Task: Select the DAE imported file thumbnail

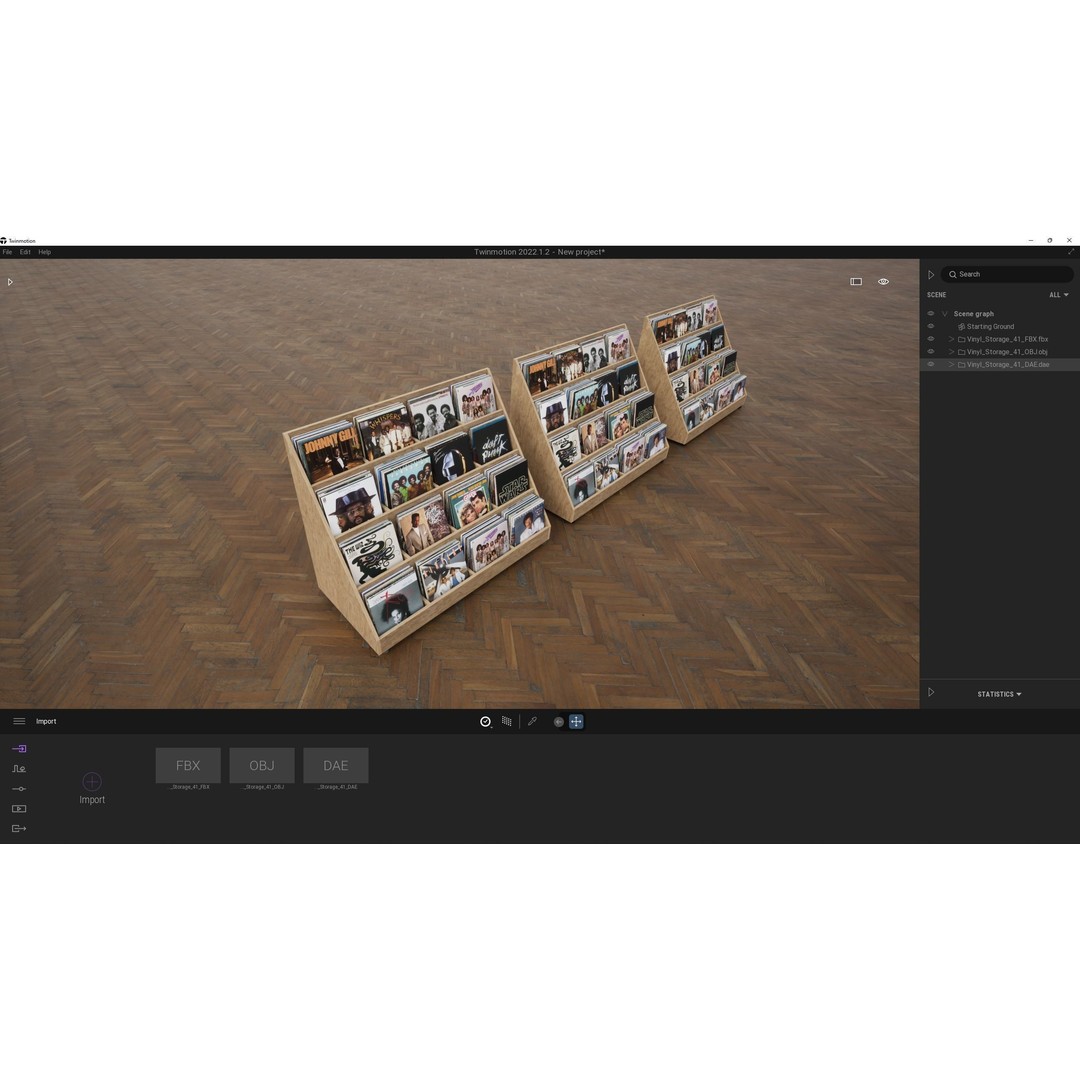Action: click(335, 765)
